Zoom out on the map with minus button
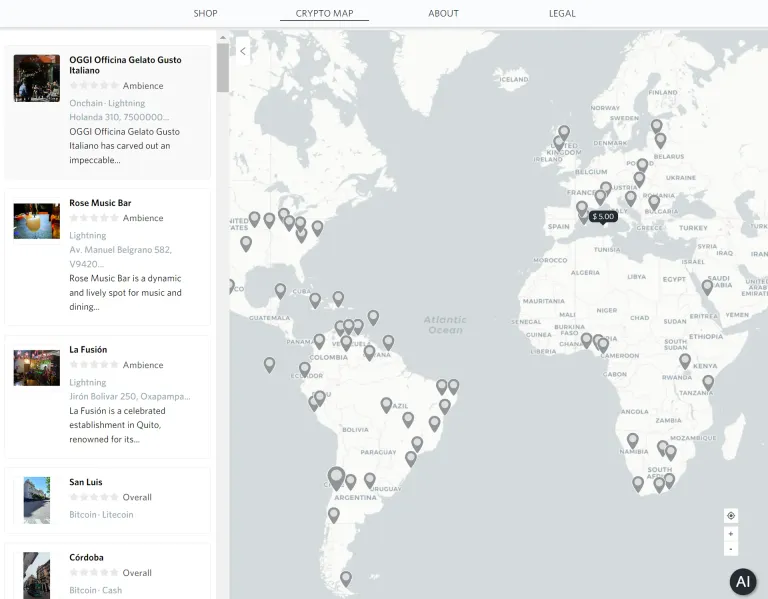Image resolution: width=768 pixels, height=599 pixels. click(x=731, y=549)
